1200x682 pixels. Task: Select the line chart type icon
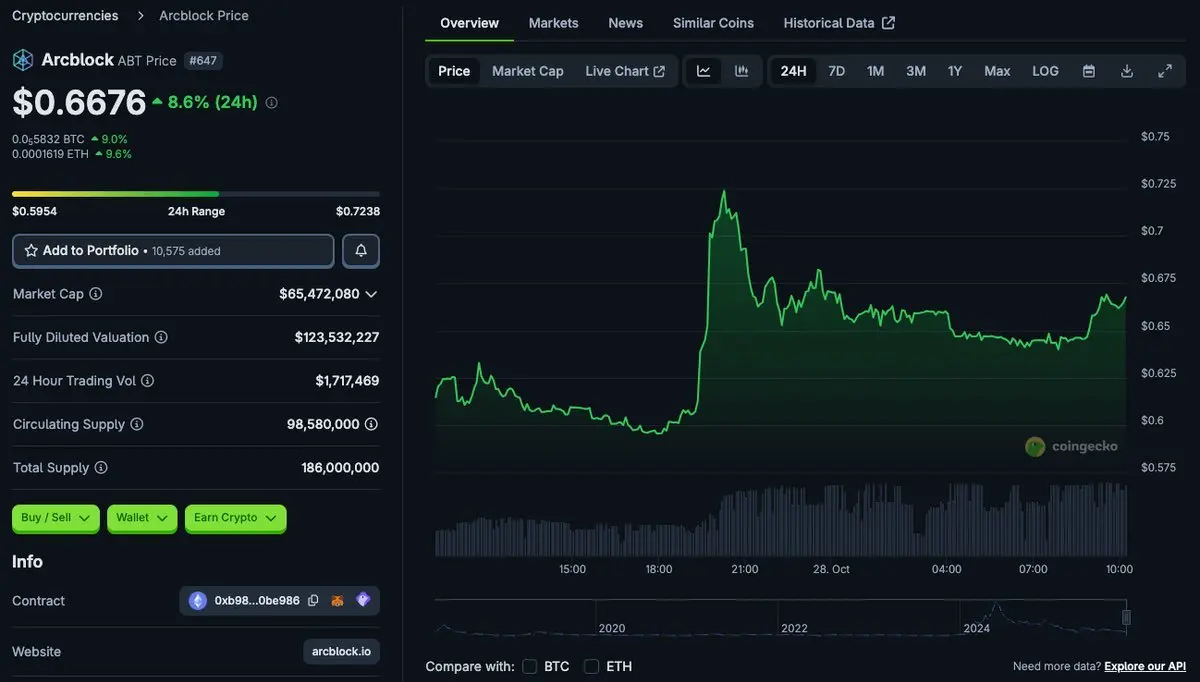(704, 71)
